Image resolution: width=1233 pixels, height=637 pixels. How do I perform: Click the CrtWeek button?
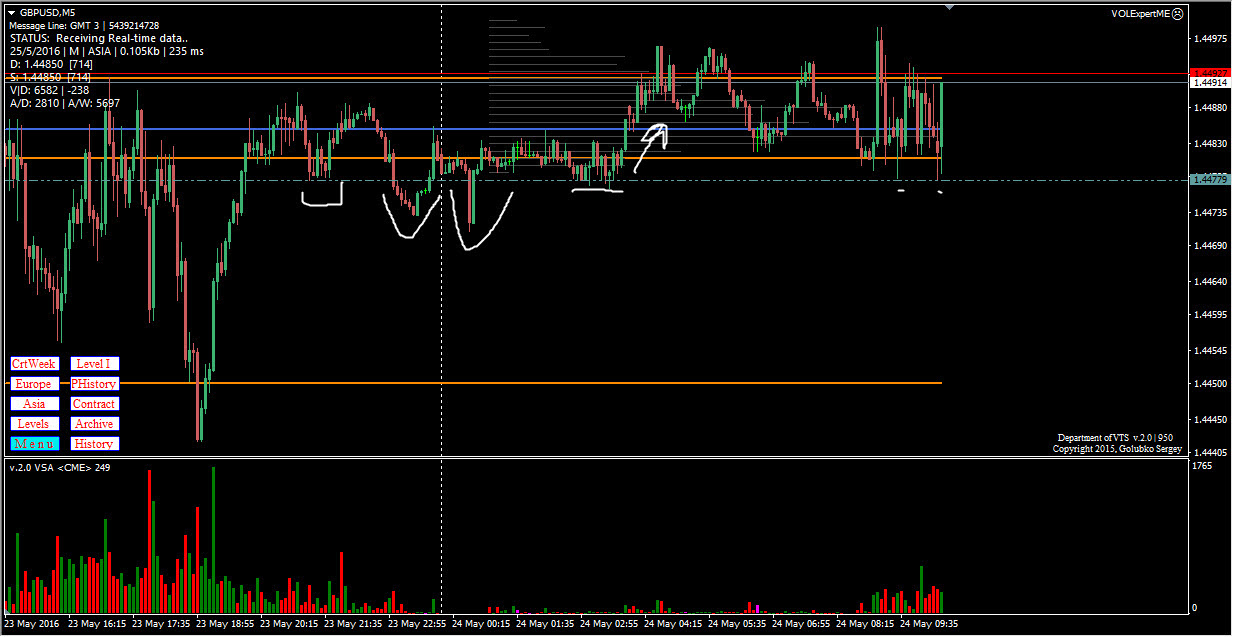[34, 364]
